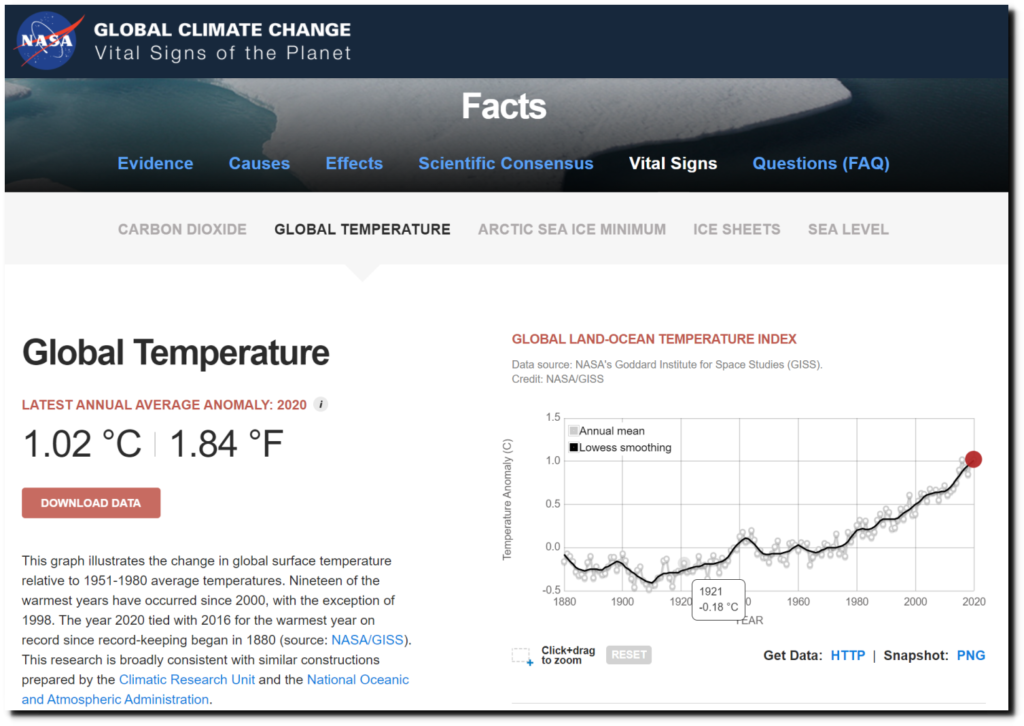The width and height of the screenshot is (1024, 726).
Task: Select the red 2020 data point
Action: coord(973,460)
